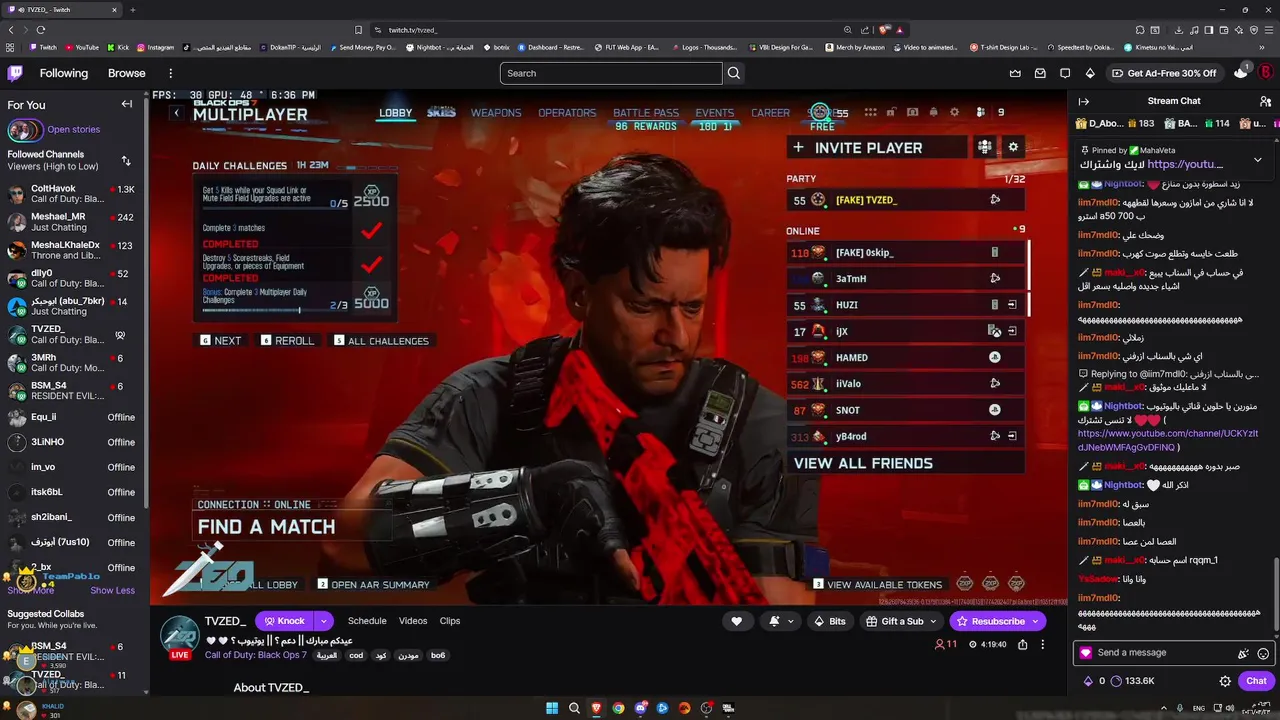Screen dimensions: 1280x720
Task: Open stream more options vertical dots
Action: (1042, 645)
